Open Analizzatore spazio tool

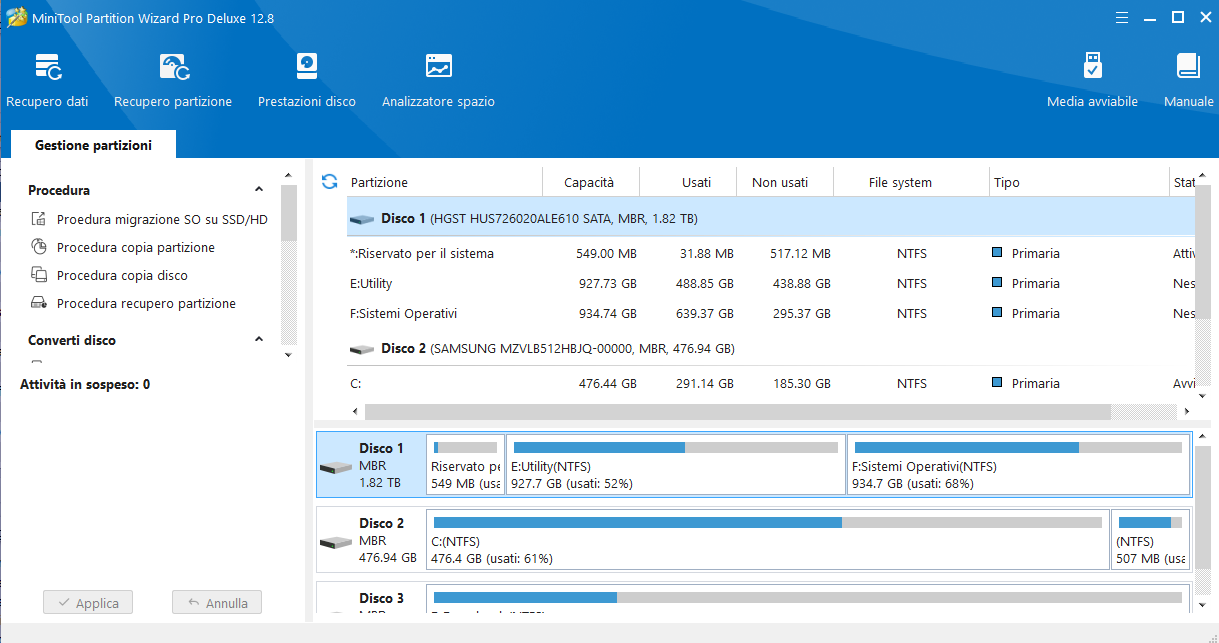click(x=438, y=81)
